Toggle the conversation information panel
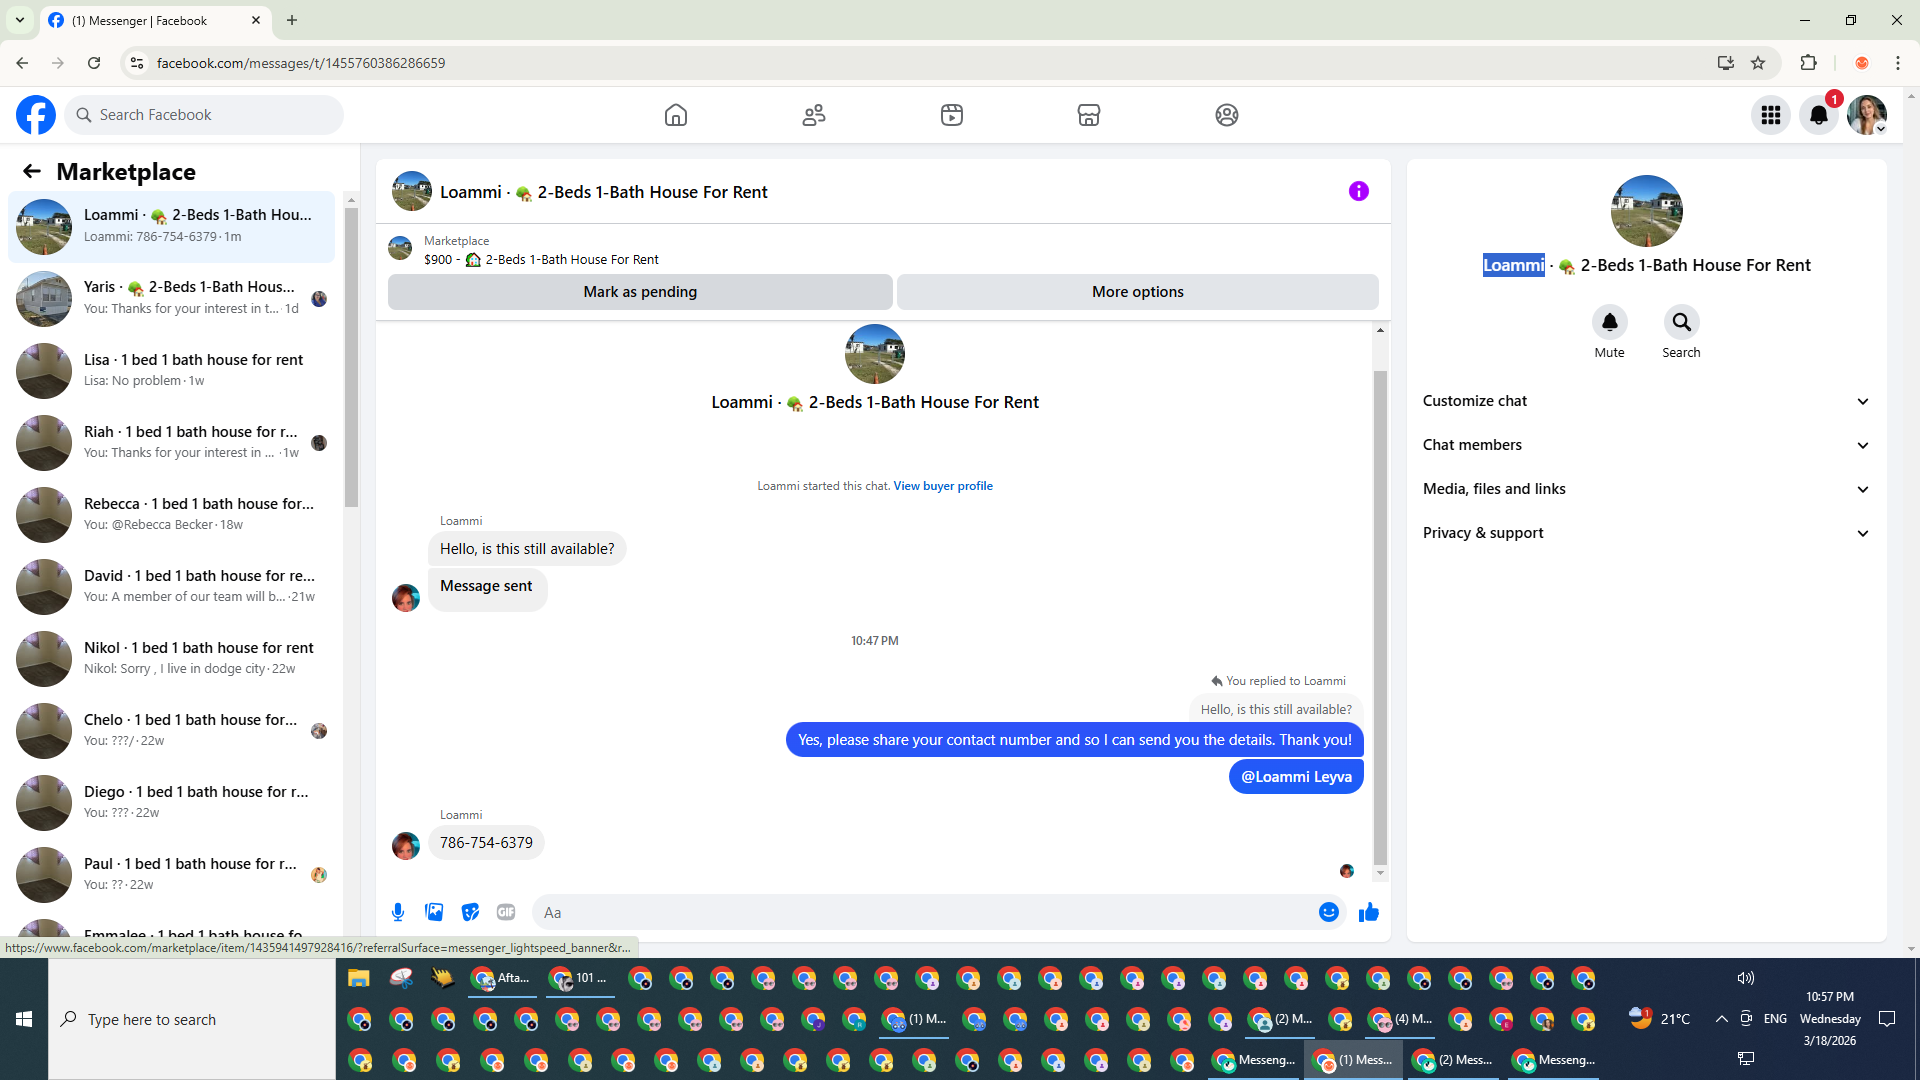Image resolution: width=1920 pixels, height=1080 pixels. pos(1358,191)
